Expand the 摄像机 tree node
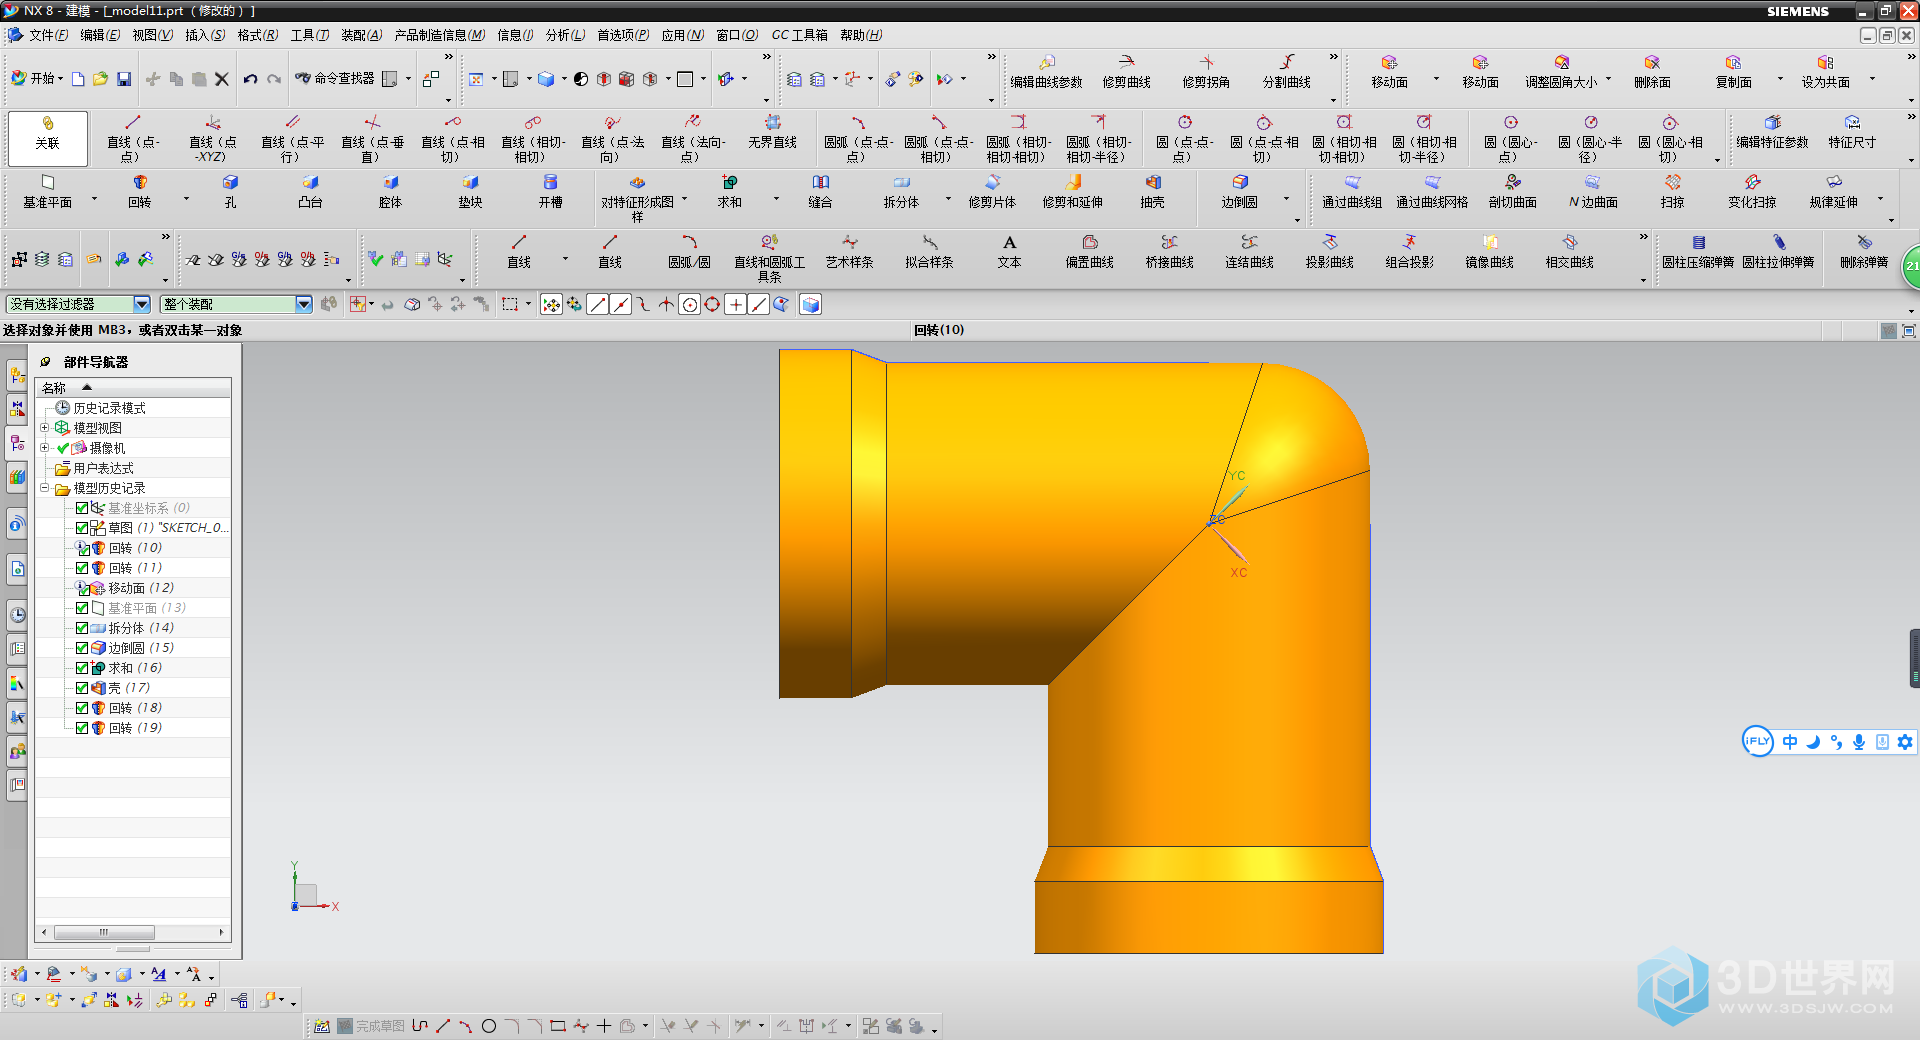This screenshot has width=1920, height=1040. pyautogui.click(x=44, y=447)
